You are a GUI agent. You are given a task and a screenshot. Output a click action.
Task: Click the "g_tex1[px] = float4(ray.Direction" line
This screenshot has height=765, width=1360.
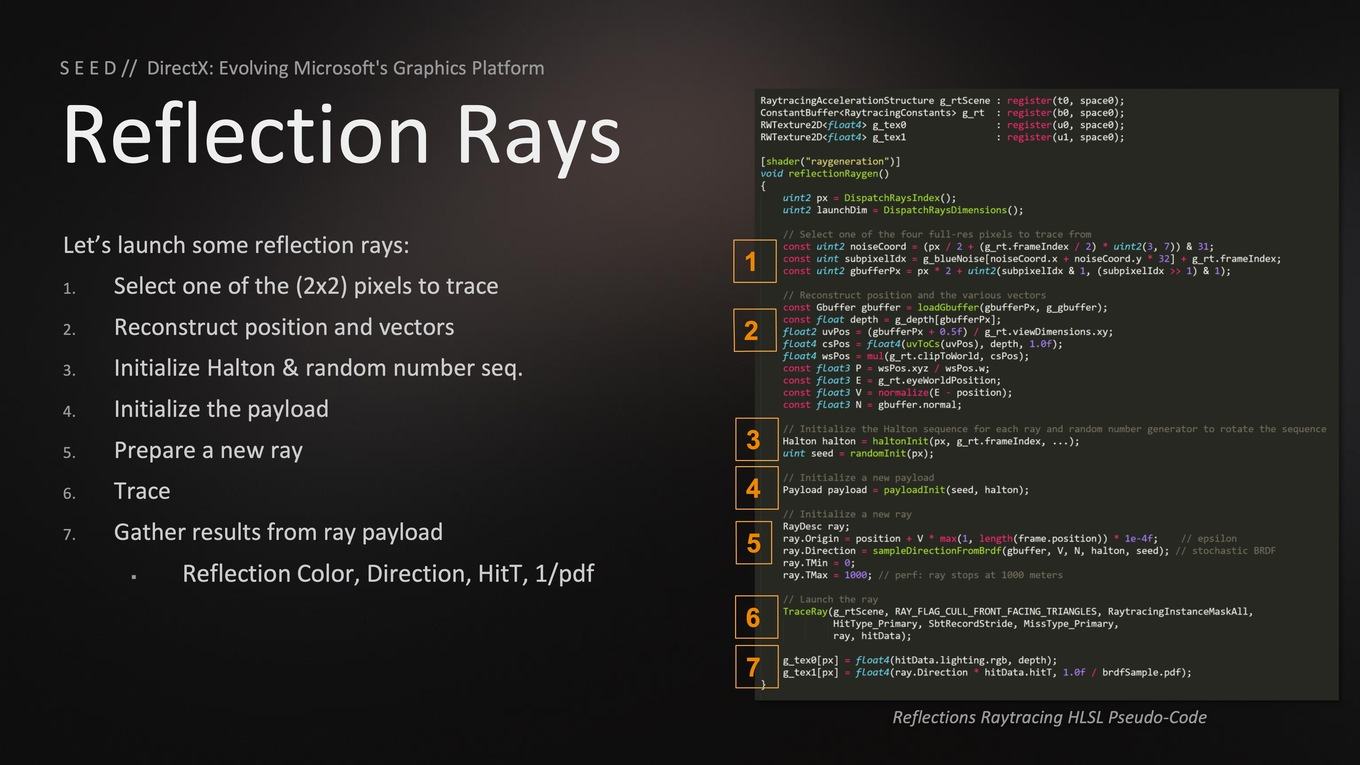(x=987, y=672)
